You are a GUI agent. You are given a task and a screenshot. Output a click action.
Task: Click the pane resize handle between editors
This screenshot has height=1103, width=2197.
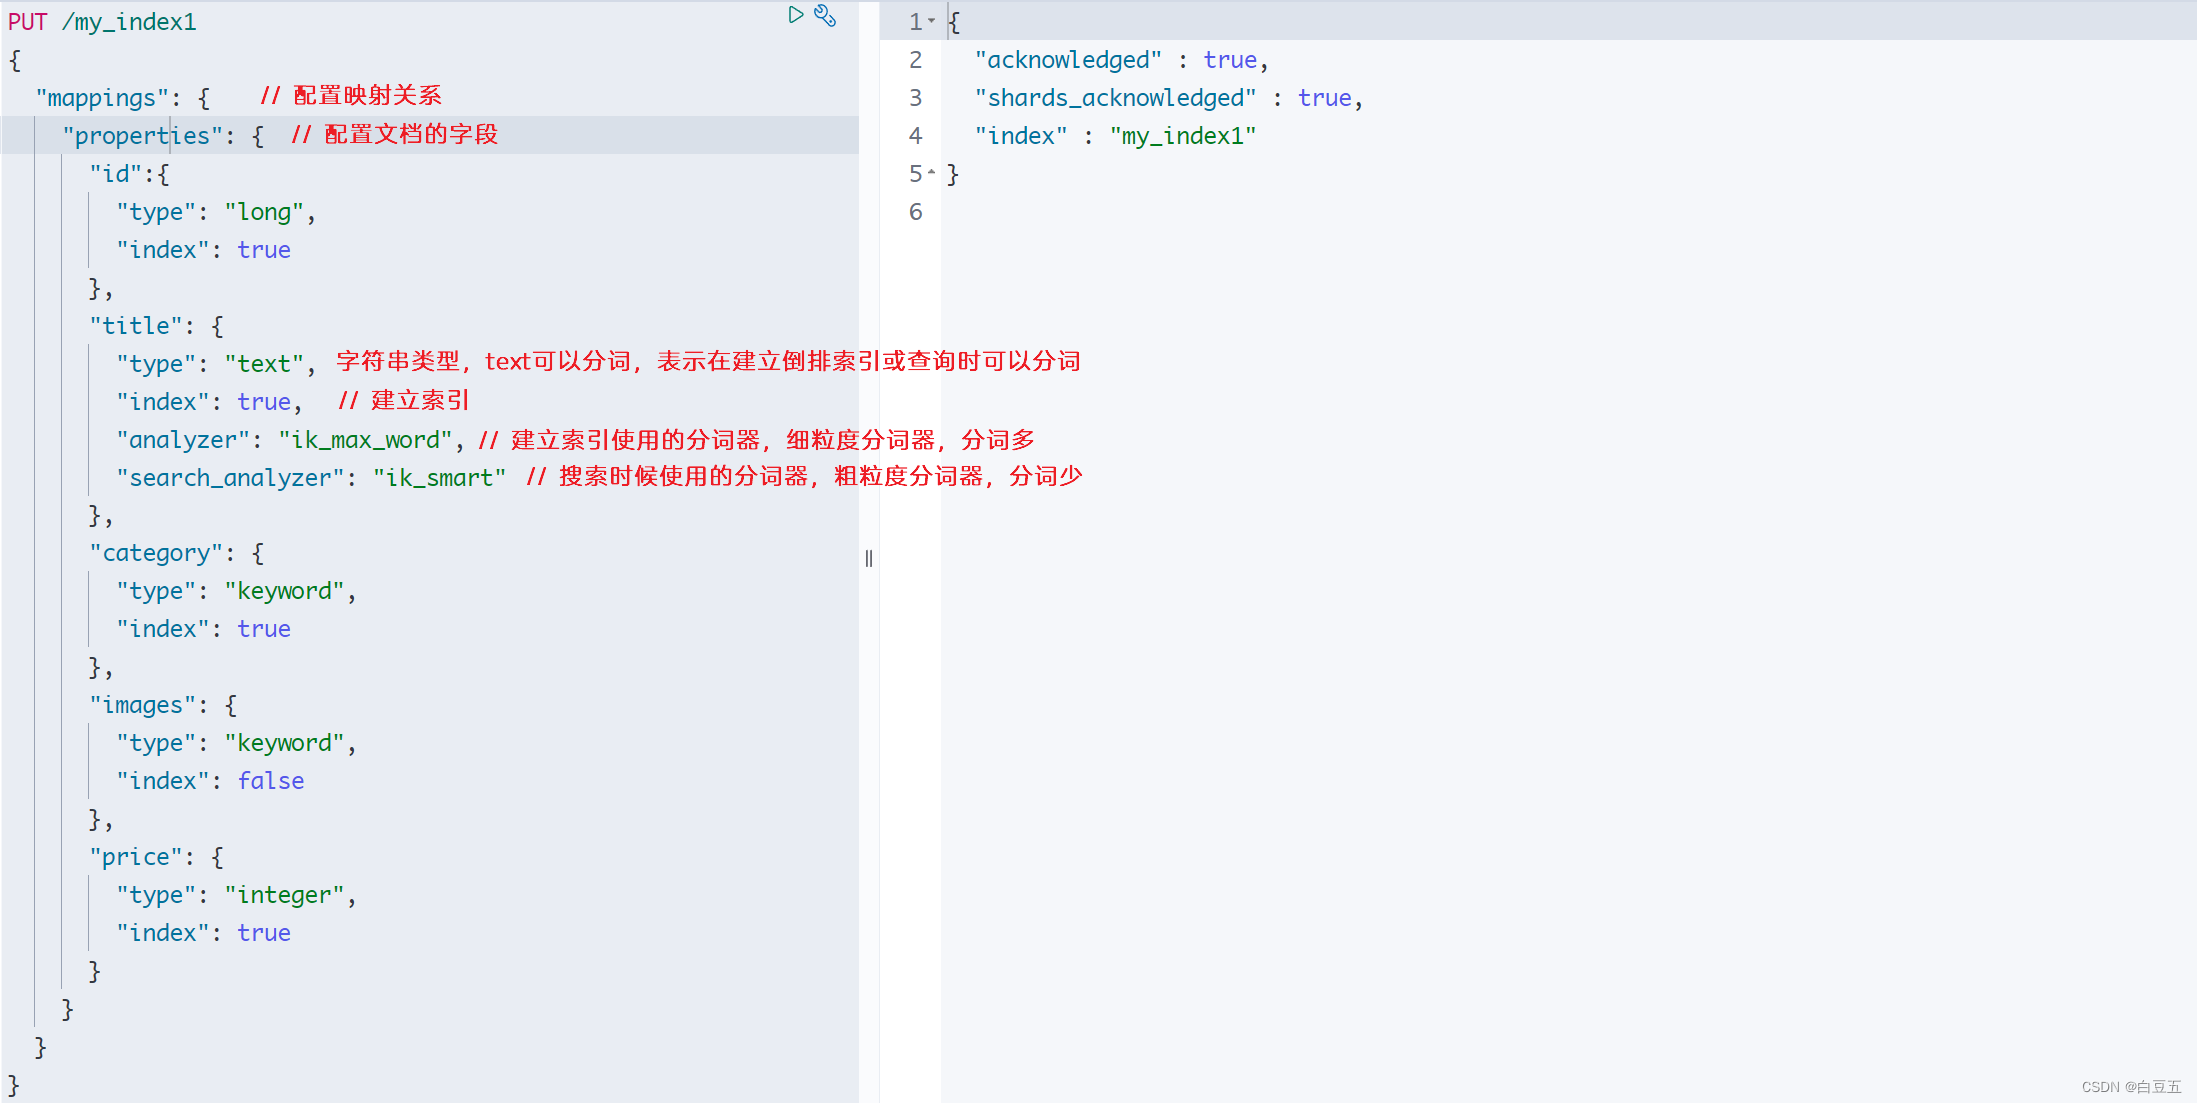point(869,558)
